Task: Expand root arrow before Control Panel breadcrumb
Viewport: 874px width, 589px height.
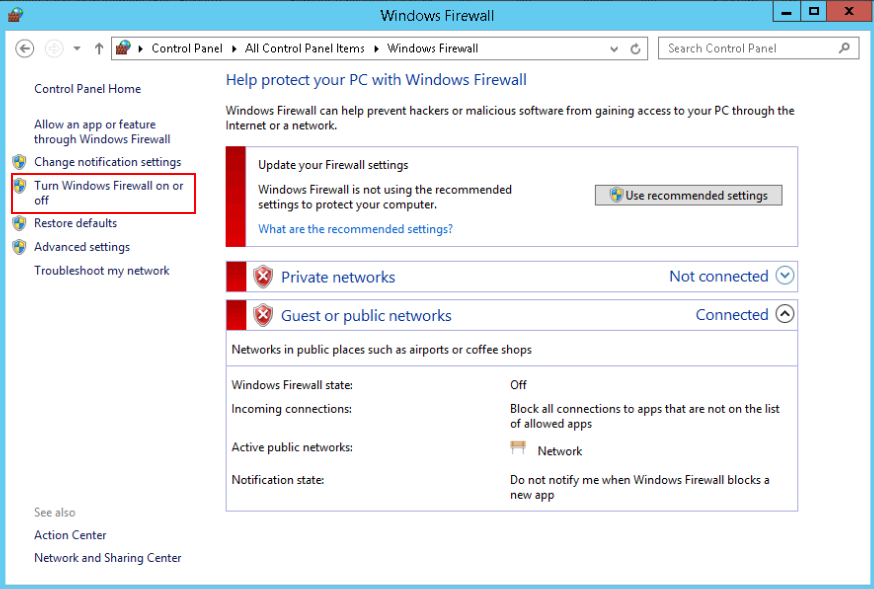Action: click(x=140, y=49)
